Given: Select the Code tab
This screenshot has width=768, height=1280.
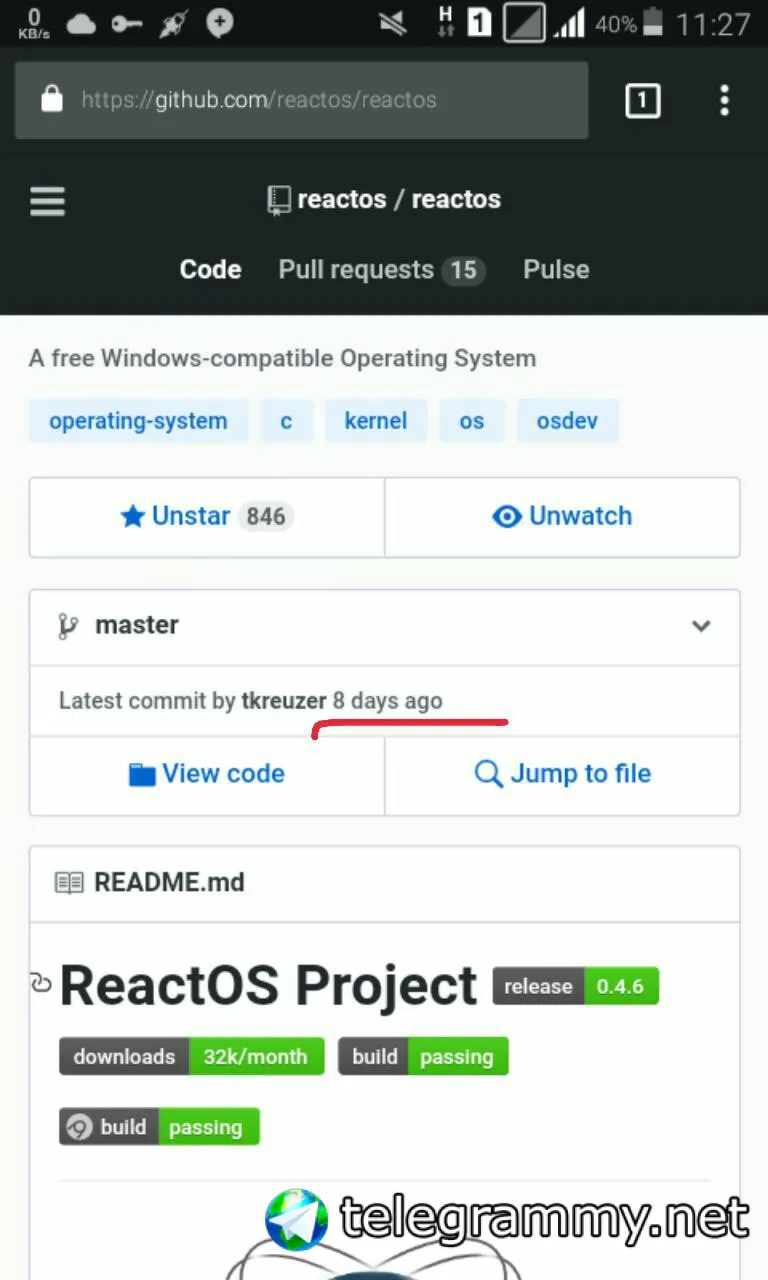Looking at the screenshot, I should click(x=210, y=270).
